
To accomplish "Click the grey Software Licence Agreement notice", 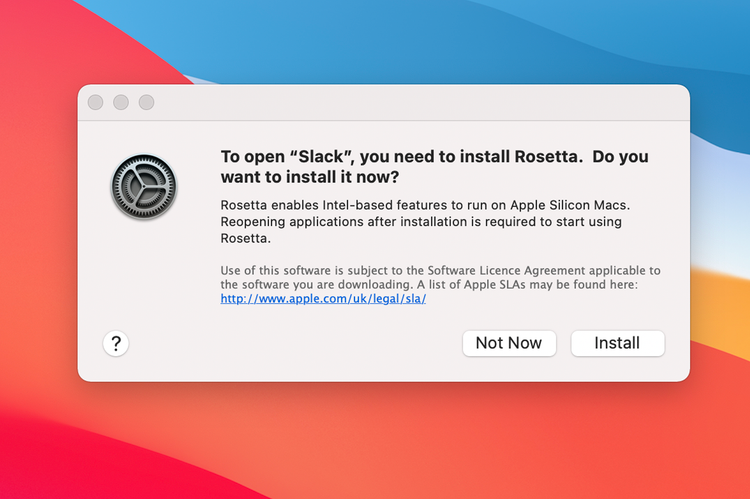I will tap(440, 277).
